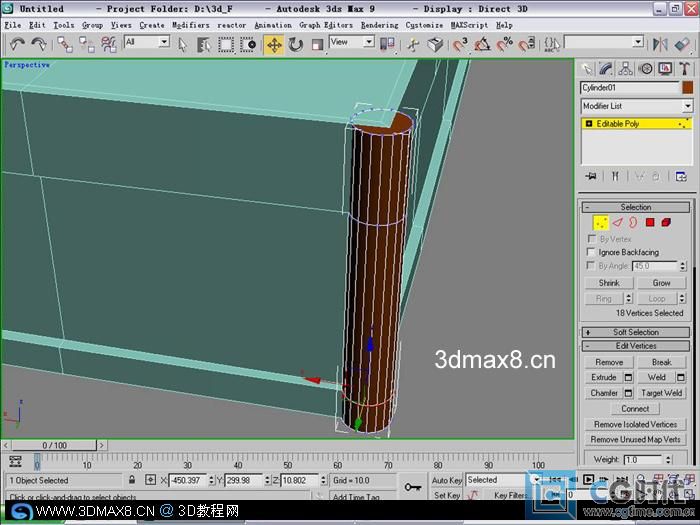Activate the Select and Scale tool
700x525 pixels.
click(x=317, y=45)
